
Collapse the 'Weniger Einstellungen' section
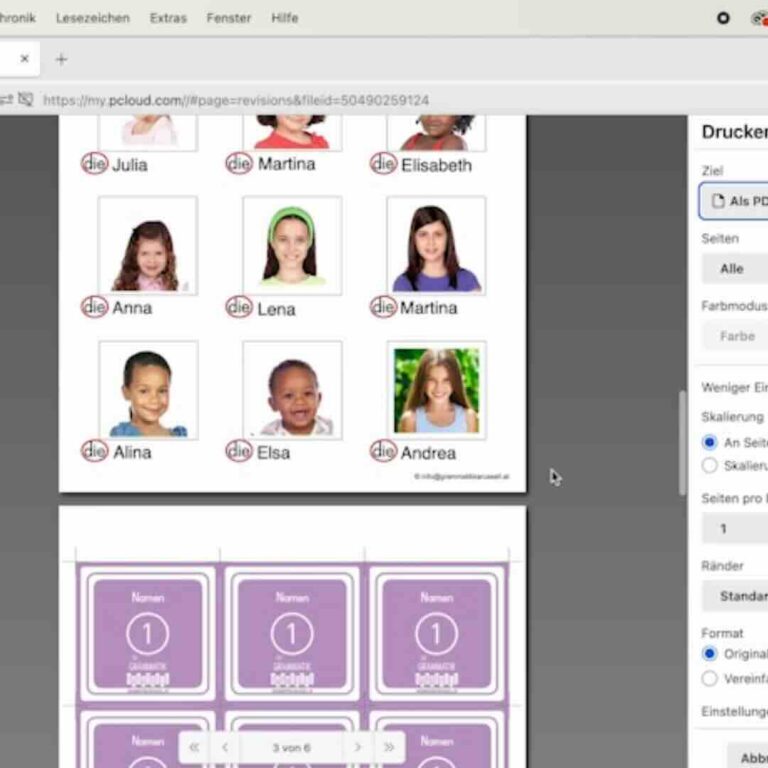coord(734,387)
